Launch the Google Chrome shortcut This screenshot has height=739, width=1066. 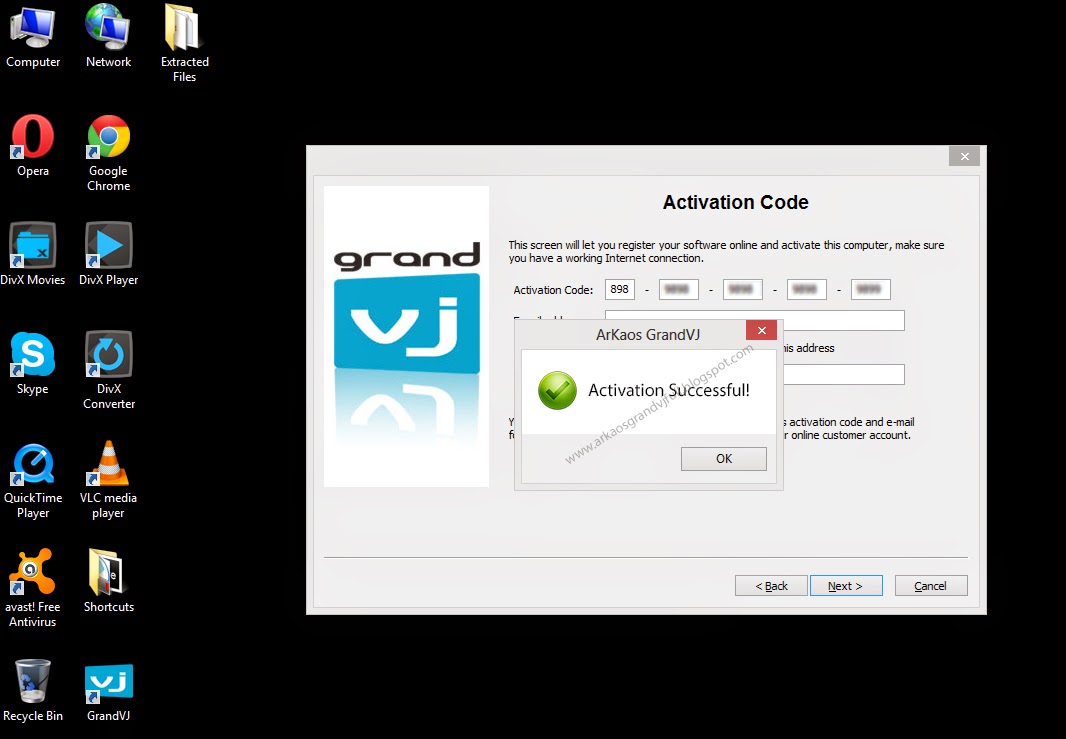click(108, 154)
